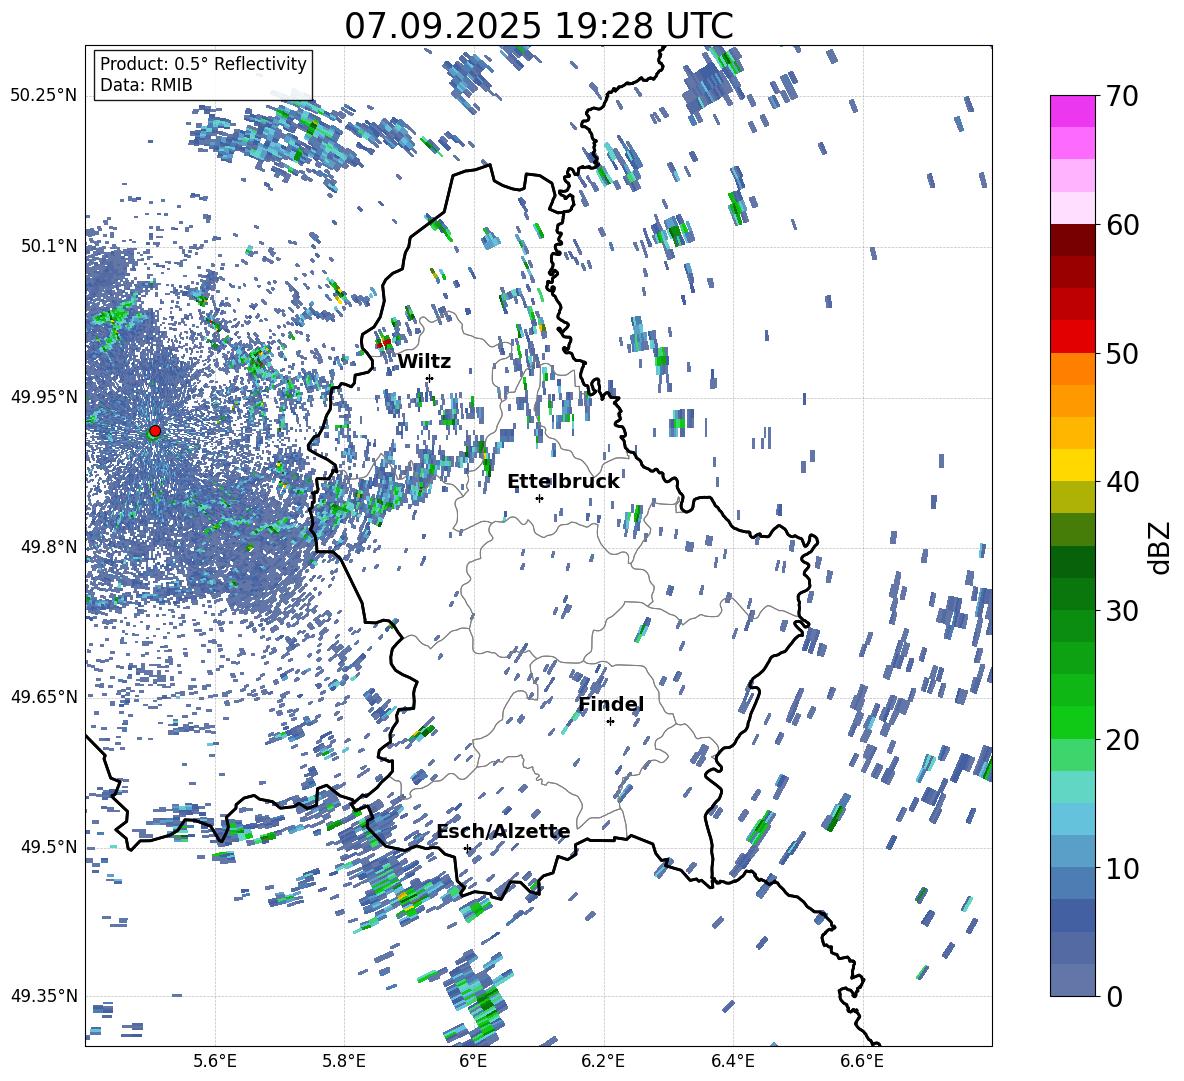This screenshot has width=1184, height=1081.
Task: Click the dBZ colorbar axis label
Action: (1161, 547)
